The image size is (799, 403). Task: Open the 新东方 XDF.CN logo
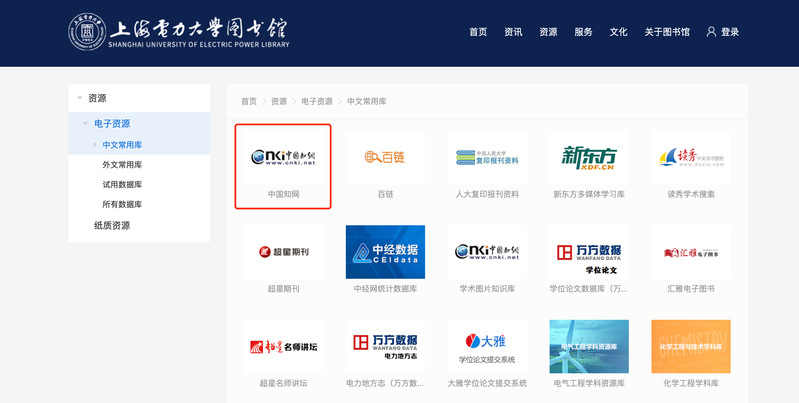pos(589,157)
